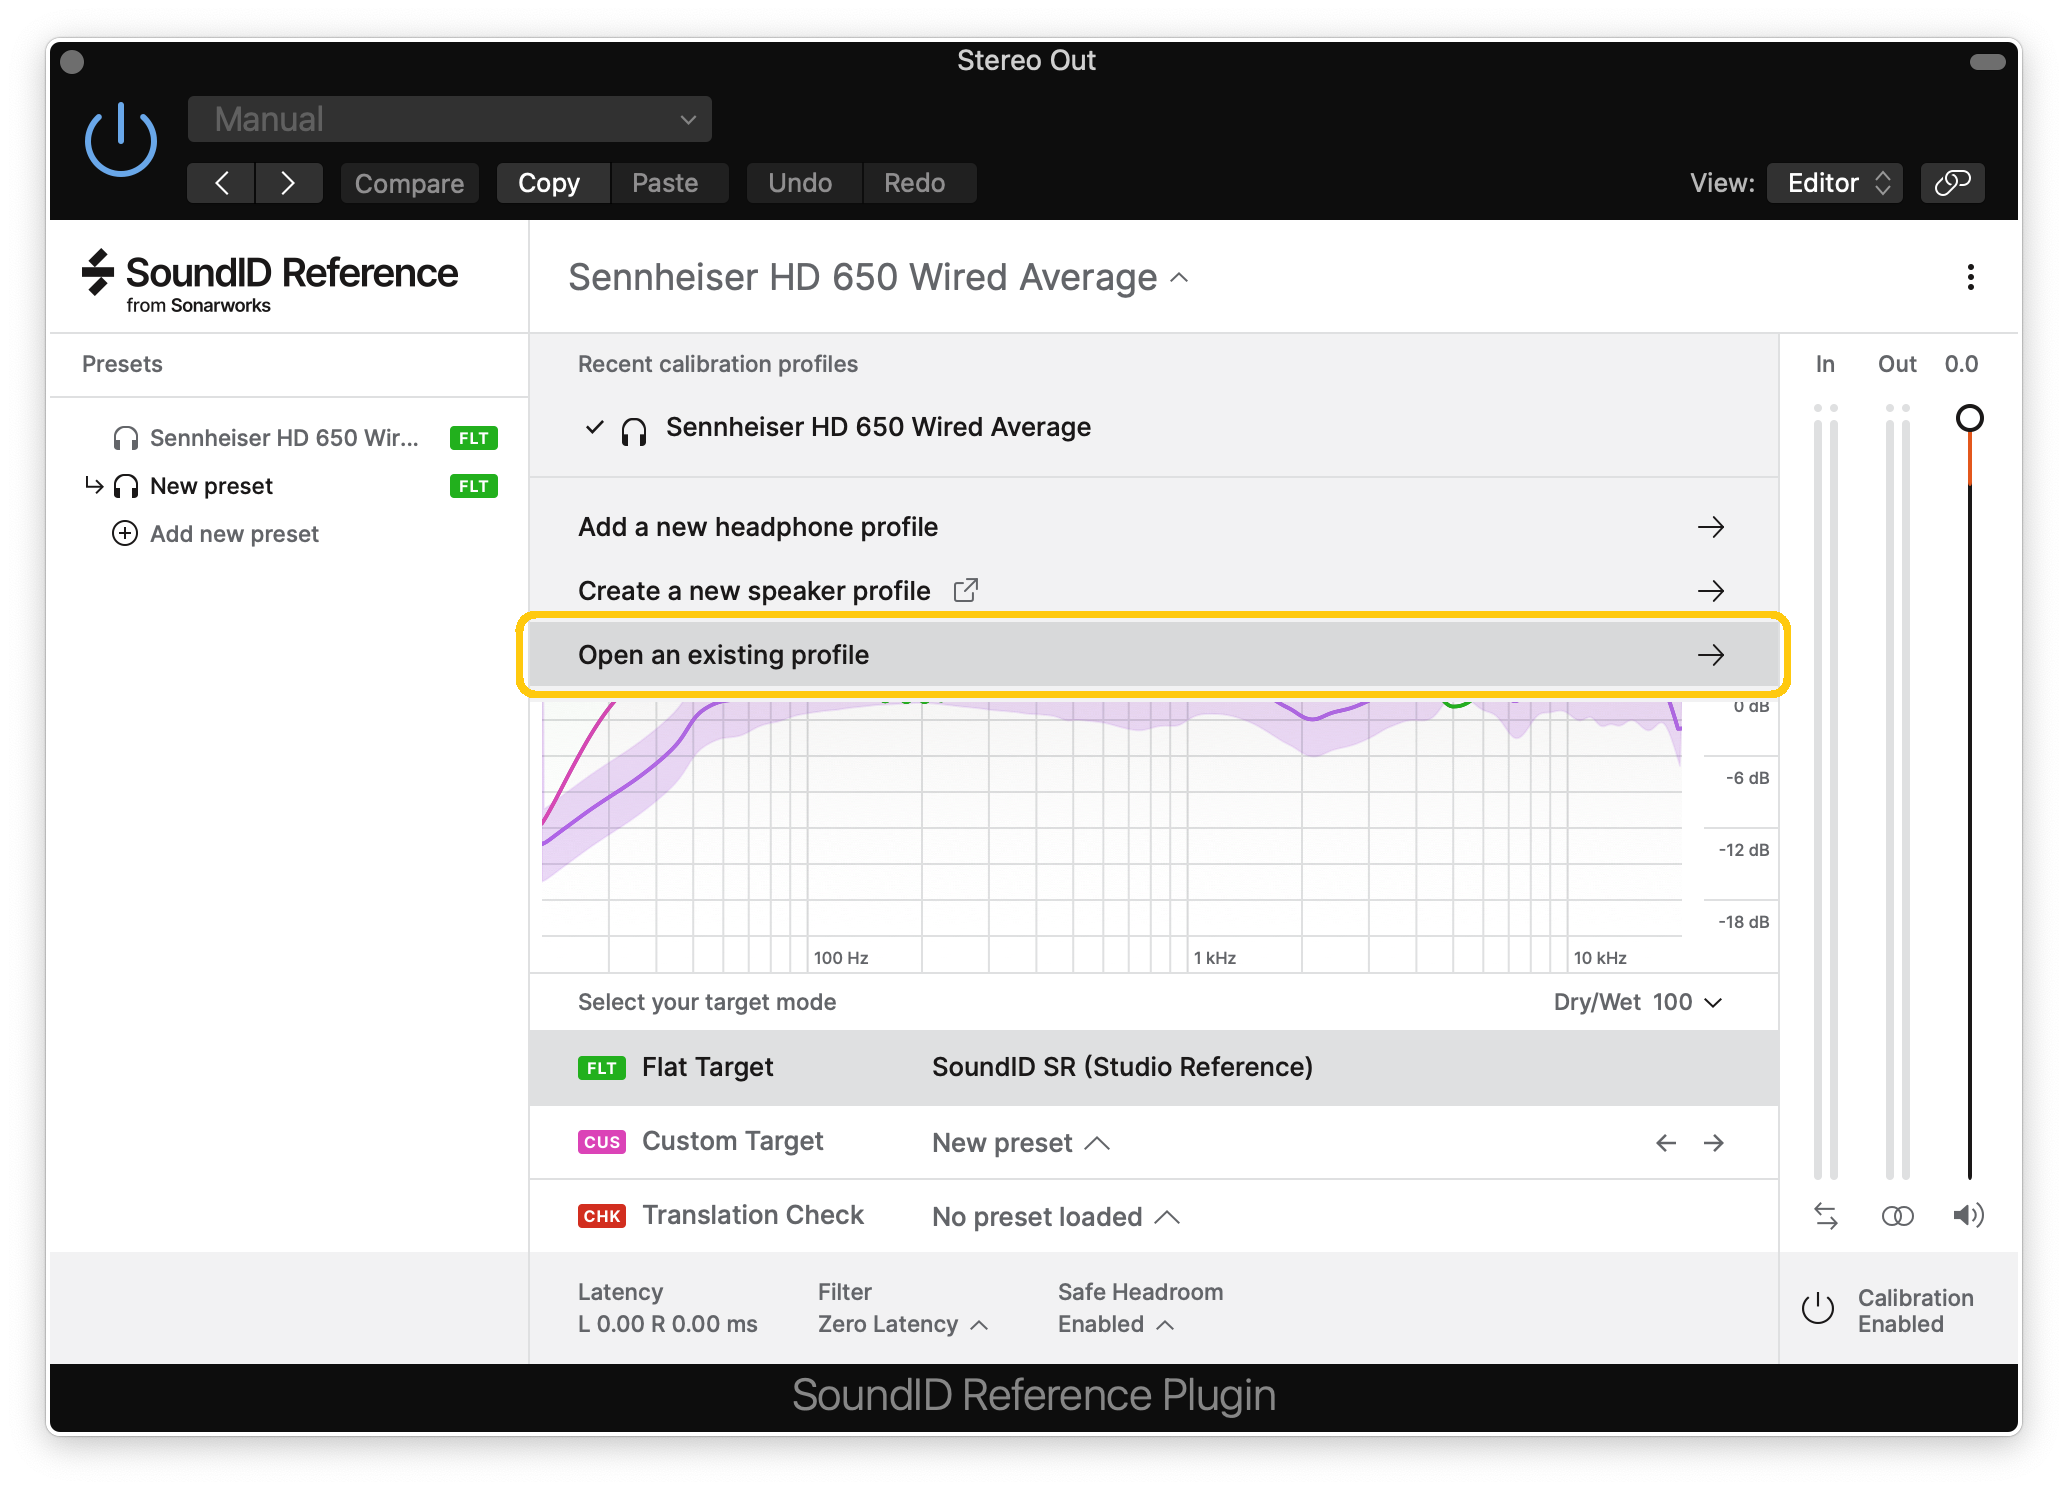This screenshot has height=1490, width=2068.
Task: Open the three-dot options menu
Action: click(1970, 277)
